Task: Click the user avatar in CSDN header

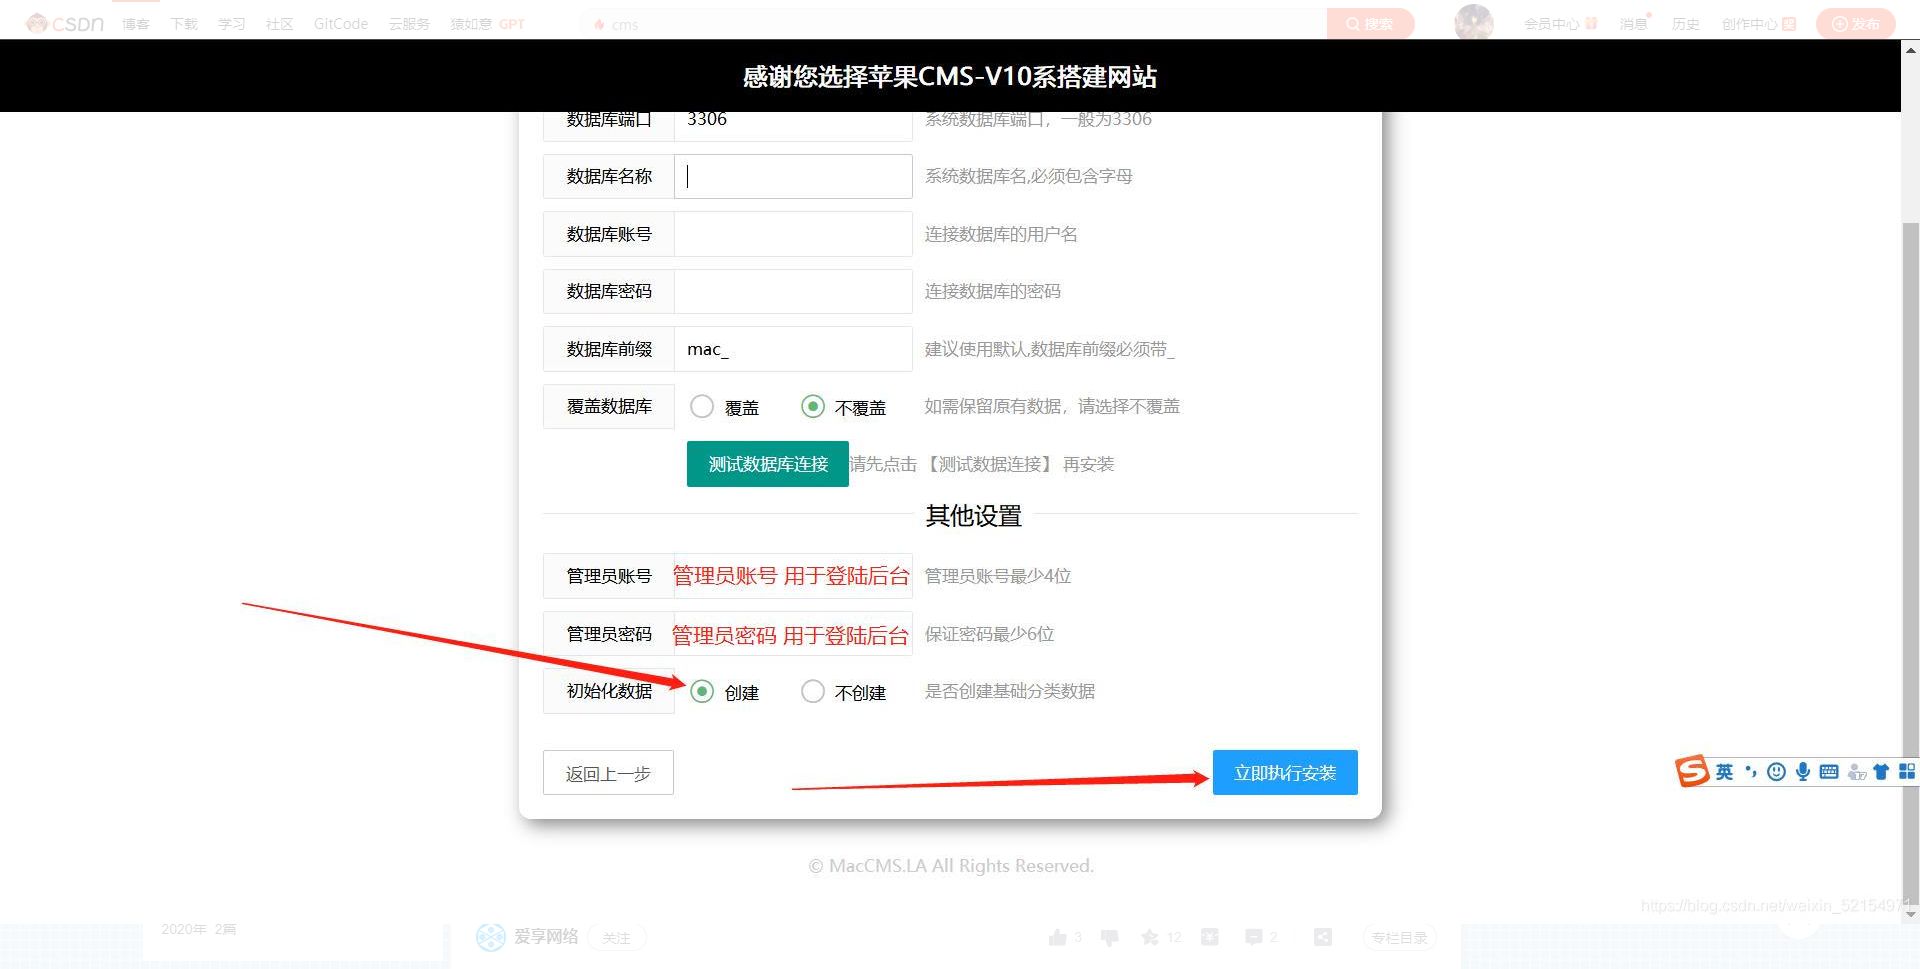Action: (1474, 23)
